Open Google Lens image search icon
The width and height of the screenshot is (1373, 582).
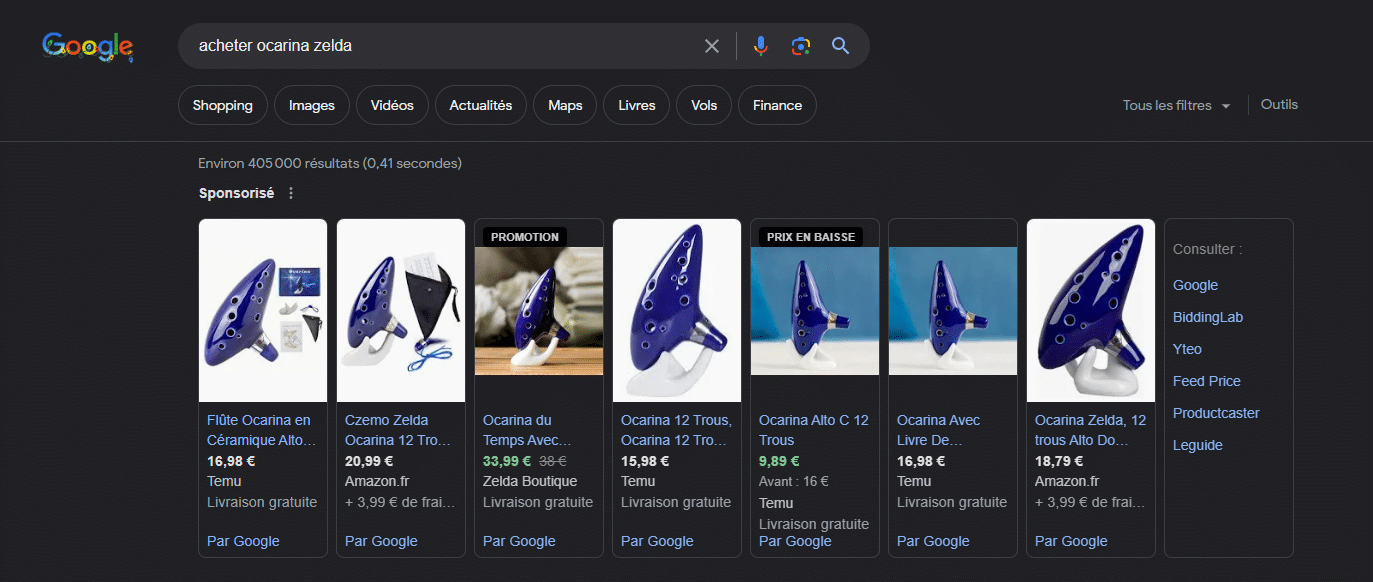800,46
